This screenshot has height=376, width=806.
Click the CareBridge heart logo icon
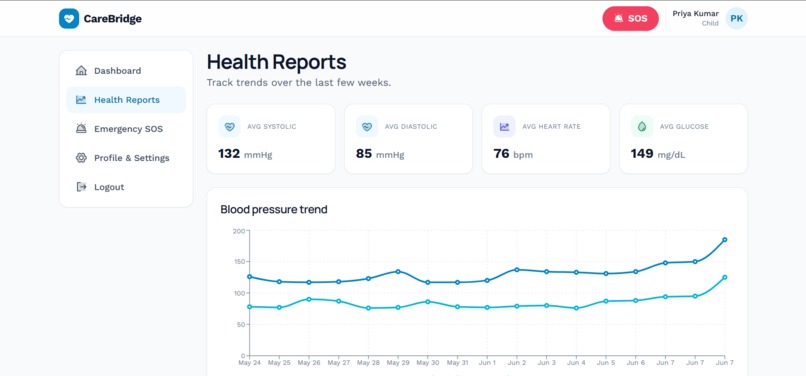69,19
